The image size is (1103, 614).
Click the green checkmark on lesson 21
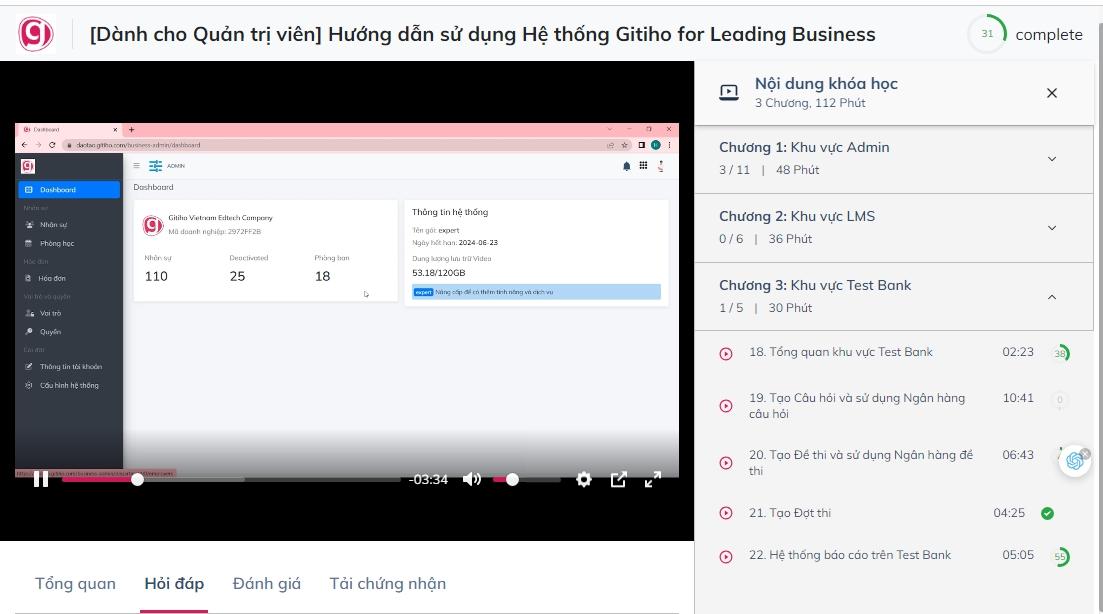tap(1047, 512)
